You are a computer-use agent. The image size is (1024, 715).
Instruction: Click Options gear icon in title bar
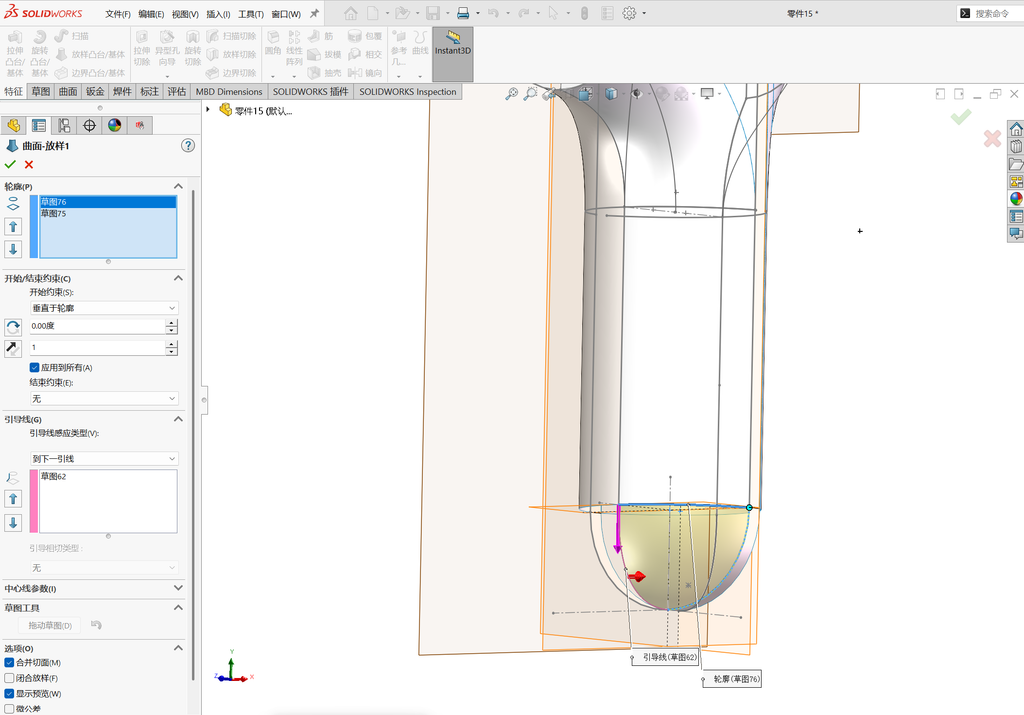(629, 13)
